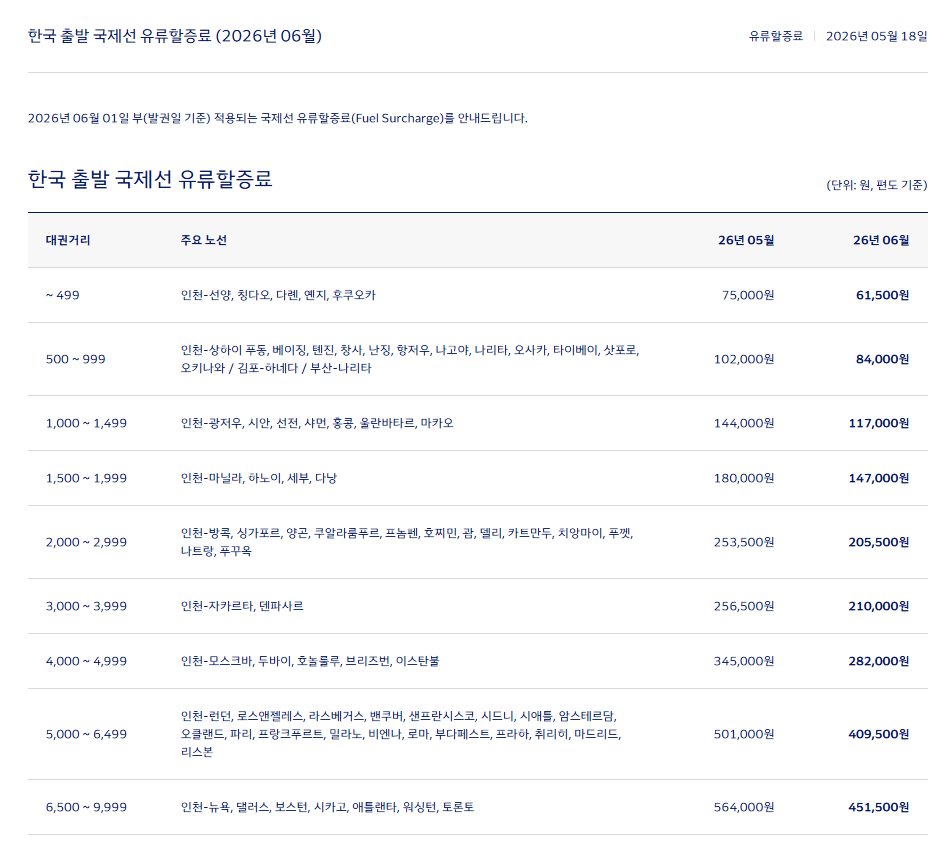Click the 102,000원 May surcharge value
The height and width of the screenshot is (844, 952).
coord(744,359)
